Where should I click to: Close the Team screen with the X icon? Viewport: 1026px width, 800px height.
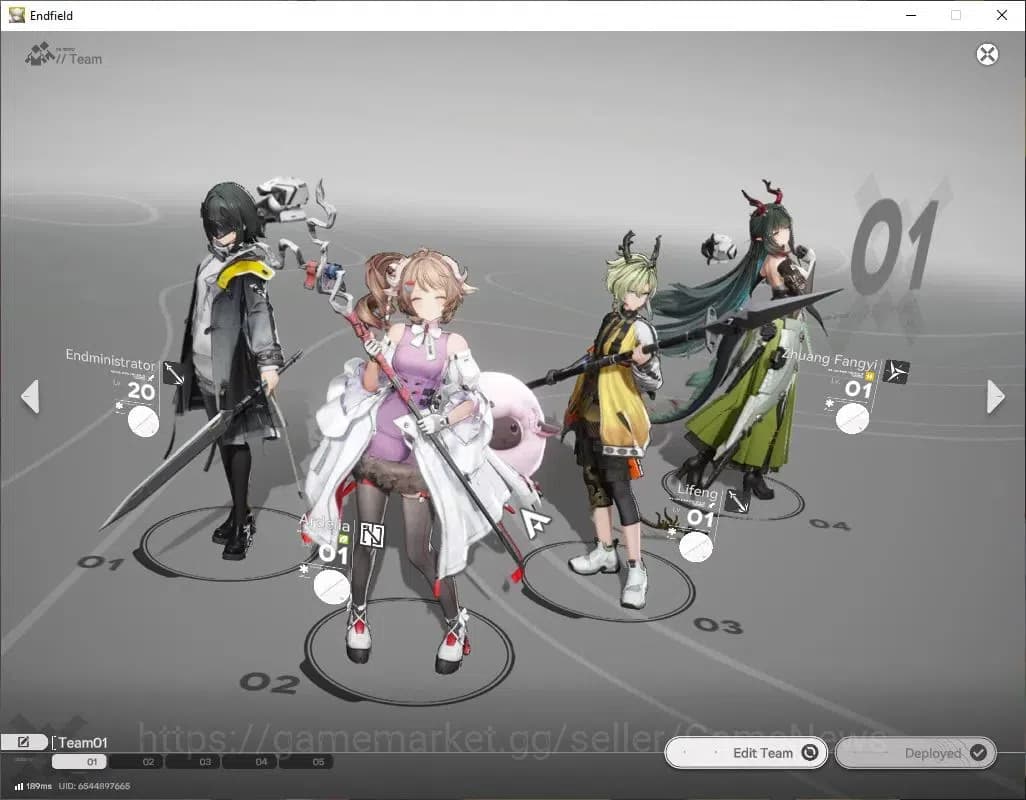(x=987, y=54)
